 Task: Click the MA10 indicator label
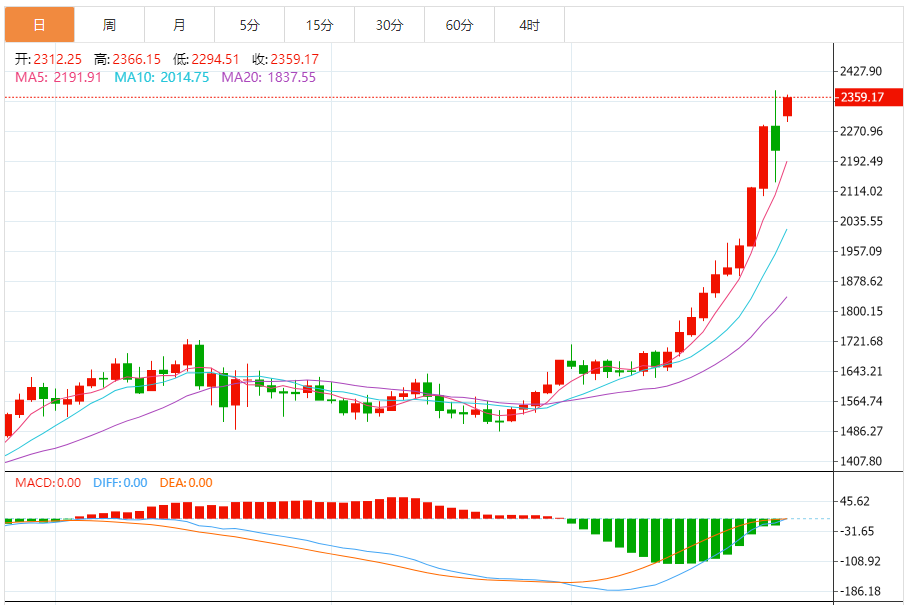[161, 77]
